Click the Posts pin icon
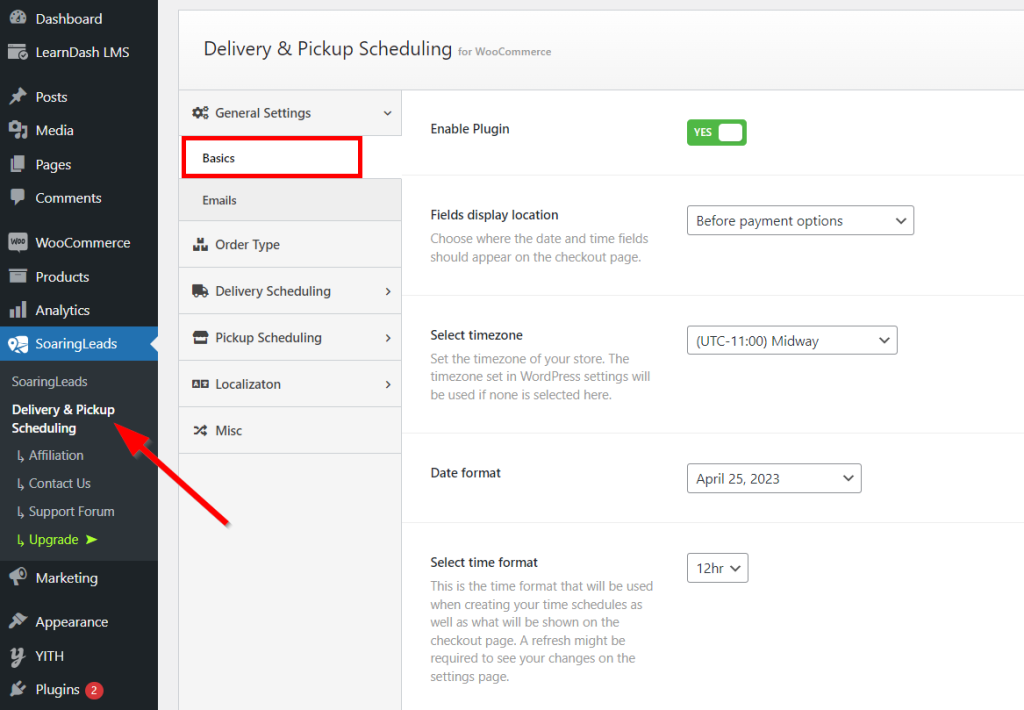The height and width of the screenshot is (710, 1024). pyautogui.click(x=18, y=97)
